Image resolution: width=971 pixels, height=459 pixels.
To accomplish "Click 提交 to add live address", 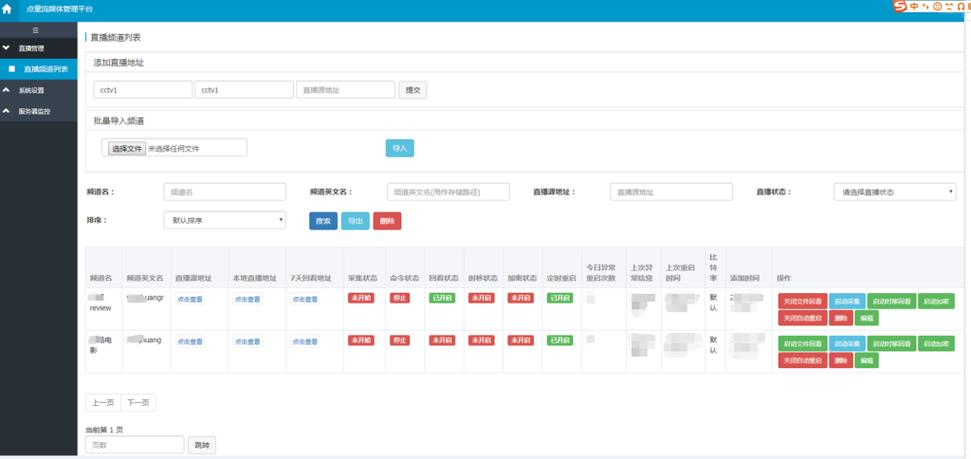I will pyautogui.click(x=412, y=90).
